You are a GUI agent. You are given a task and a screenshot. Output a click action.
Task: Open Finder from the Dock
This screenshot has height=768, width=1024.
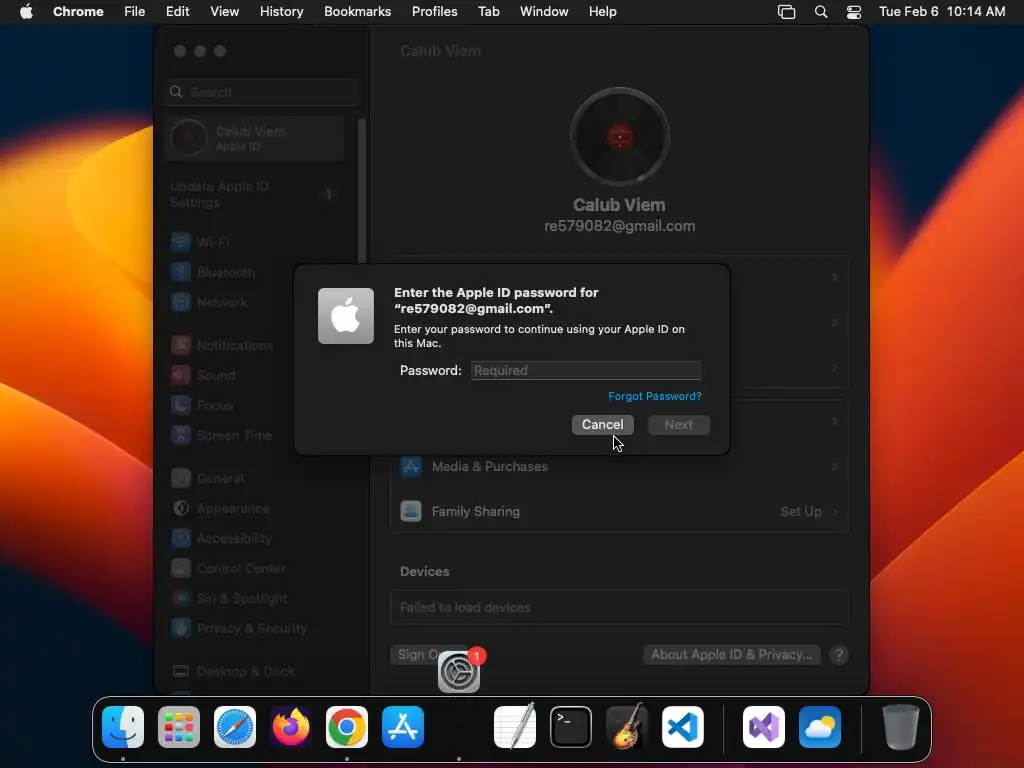(123, 727)
